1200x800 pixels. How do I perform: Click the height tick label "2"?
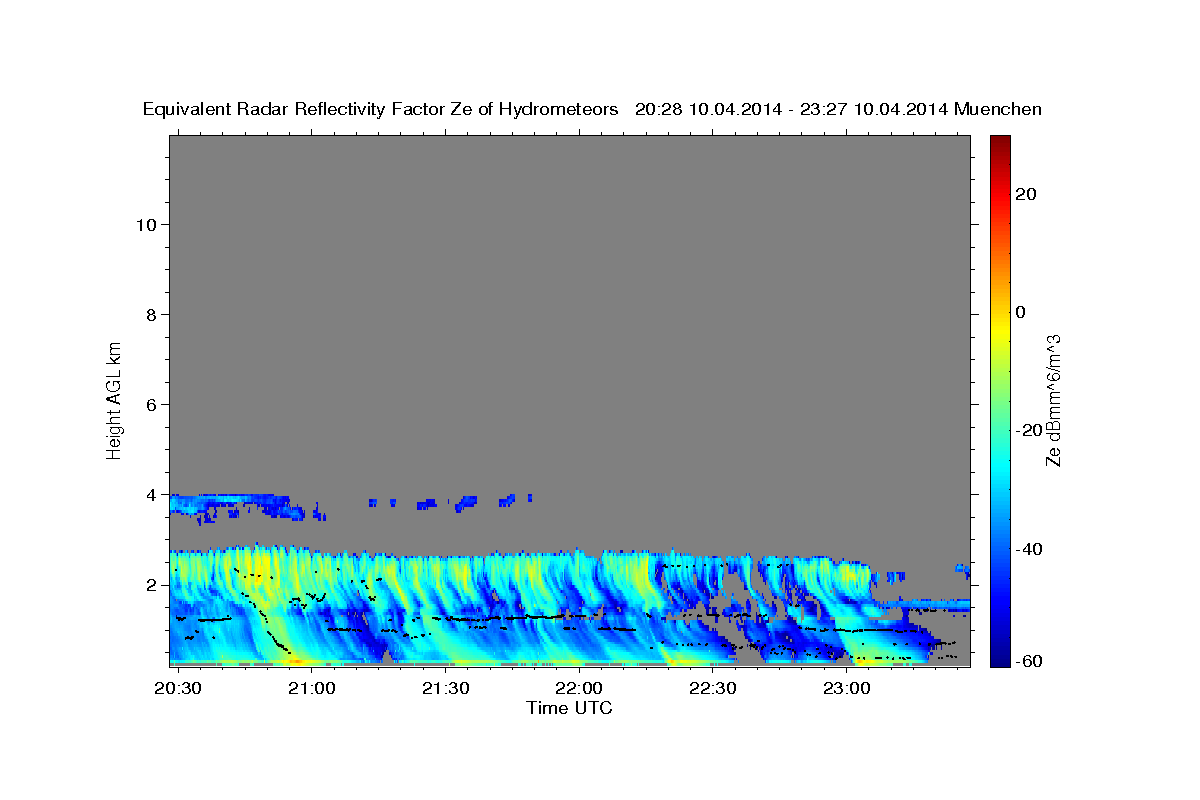[150, 585]
